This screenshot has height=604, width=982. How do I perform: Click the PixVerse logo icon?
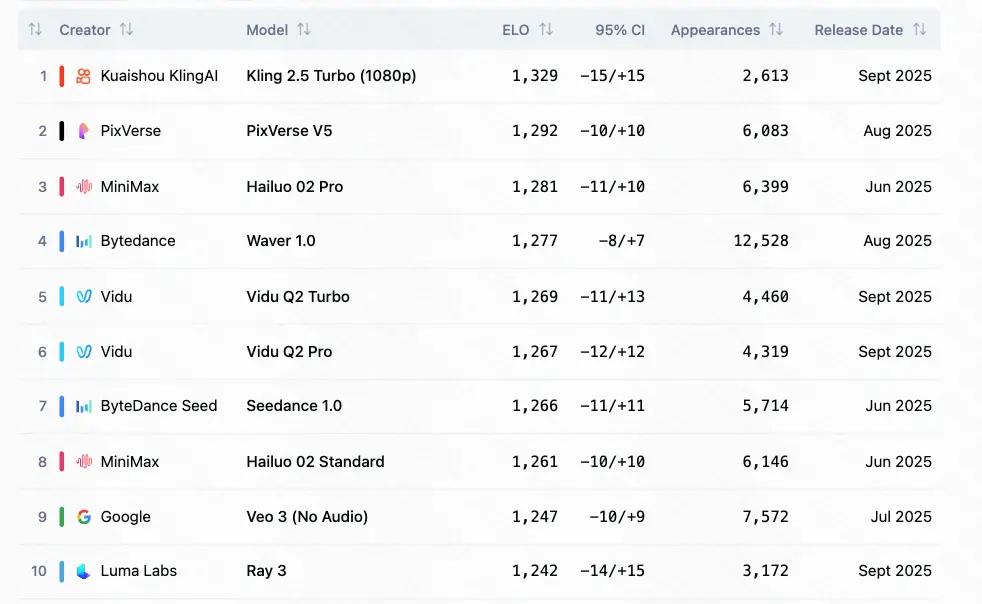[84, 131]
